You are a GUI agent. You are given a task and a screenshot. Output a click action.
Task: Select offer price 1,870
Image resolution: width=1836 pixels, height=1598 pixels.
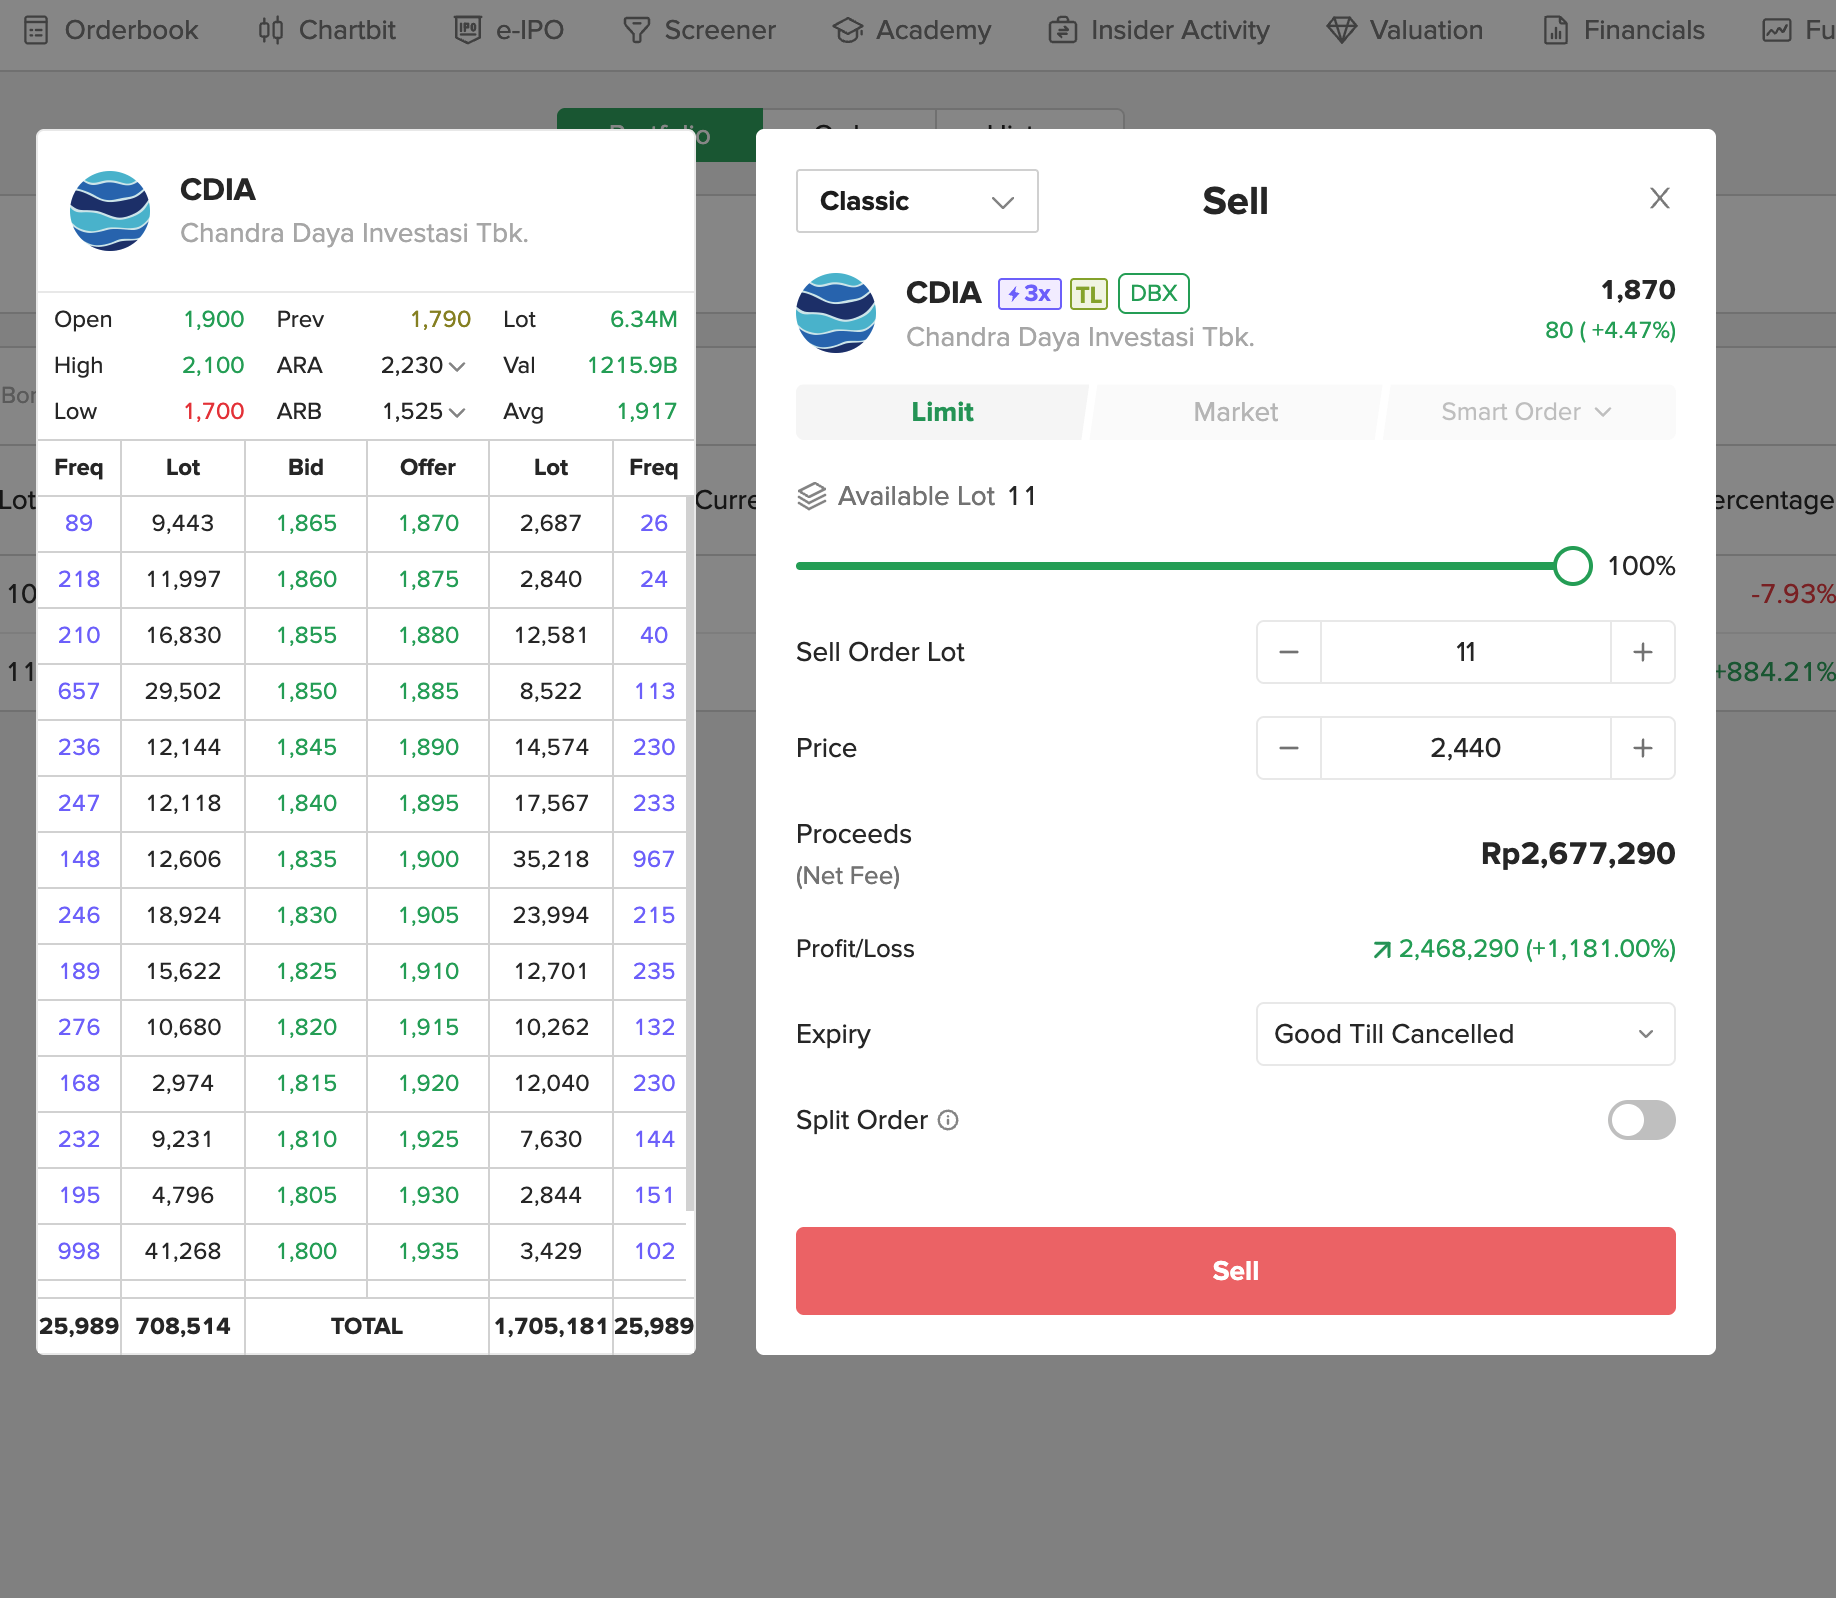tap(428, 523)
